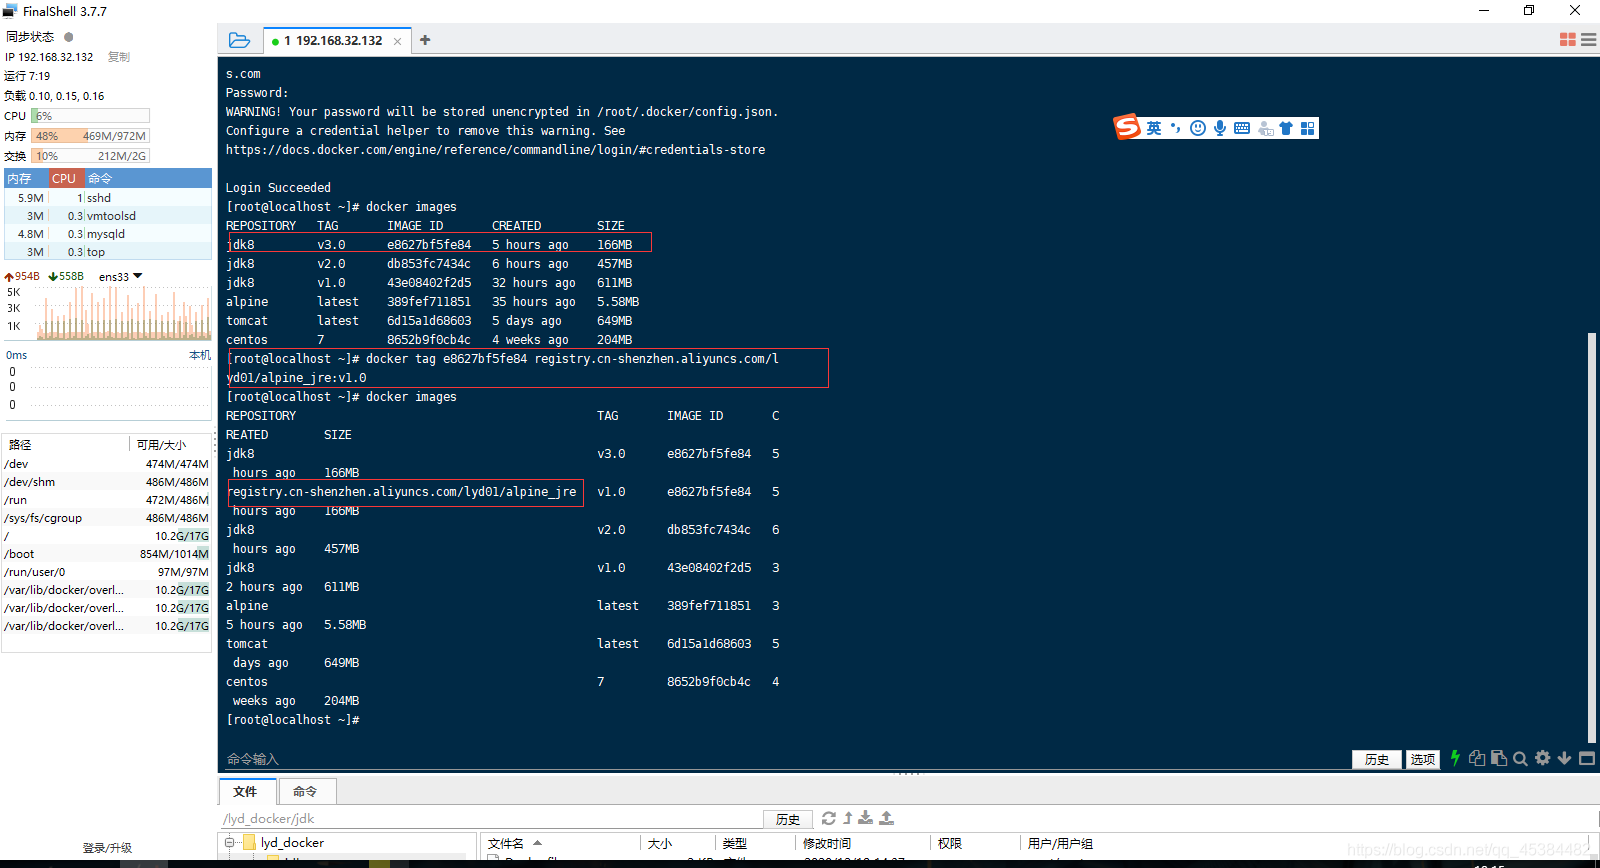The height and width of the screenshot is (868, 1600).
Task: Toggle terminal fullscreen window icon
Action: (x=1587, y=758)
